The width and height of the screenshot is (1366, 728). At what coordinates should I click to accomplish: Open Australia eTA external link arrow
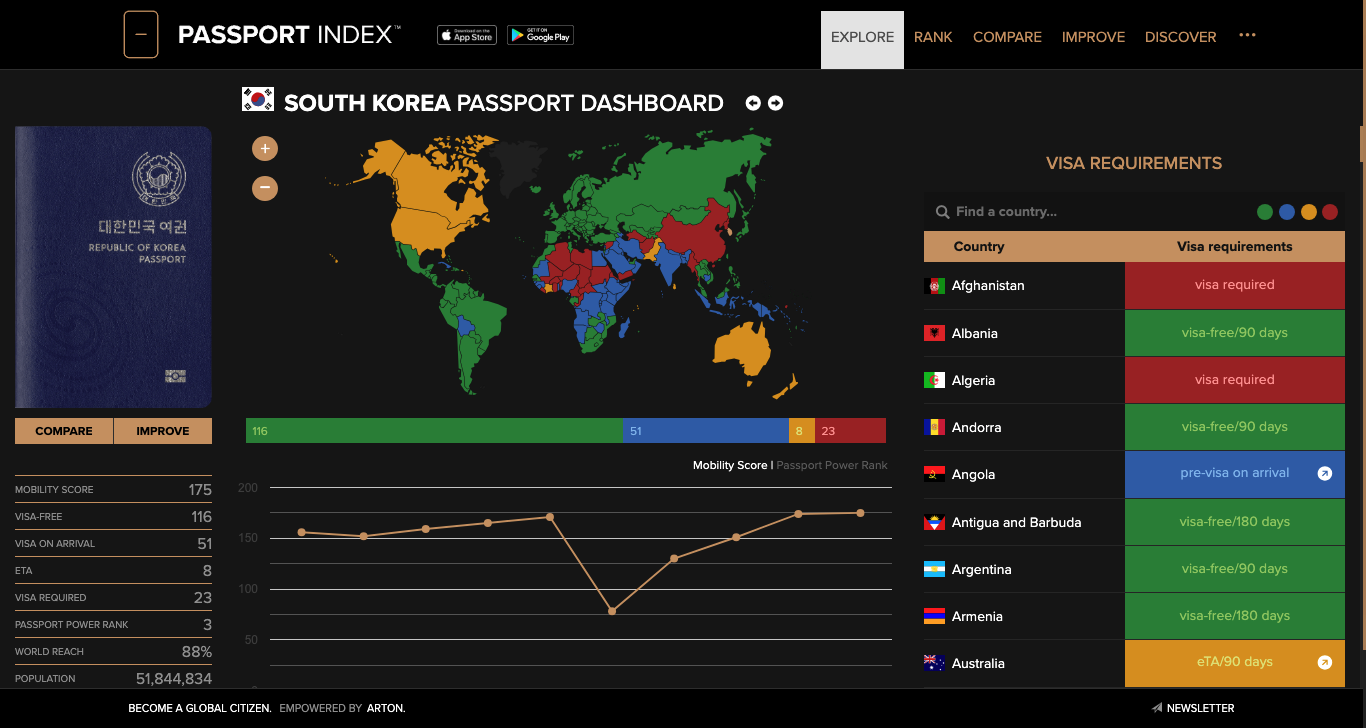click(1325, 662)
